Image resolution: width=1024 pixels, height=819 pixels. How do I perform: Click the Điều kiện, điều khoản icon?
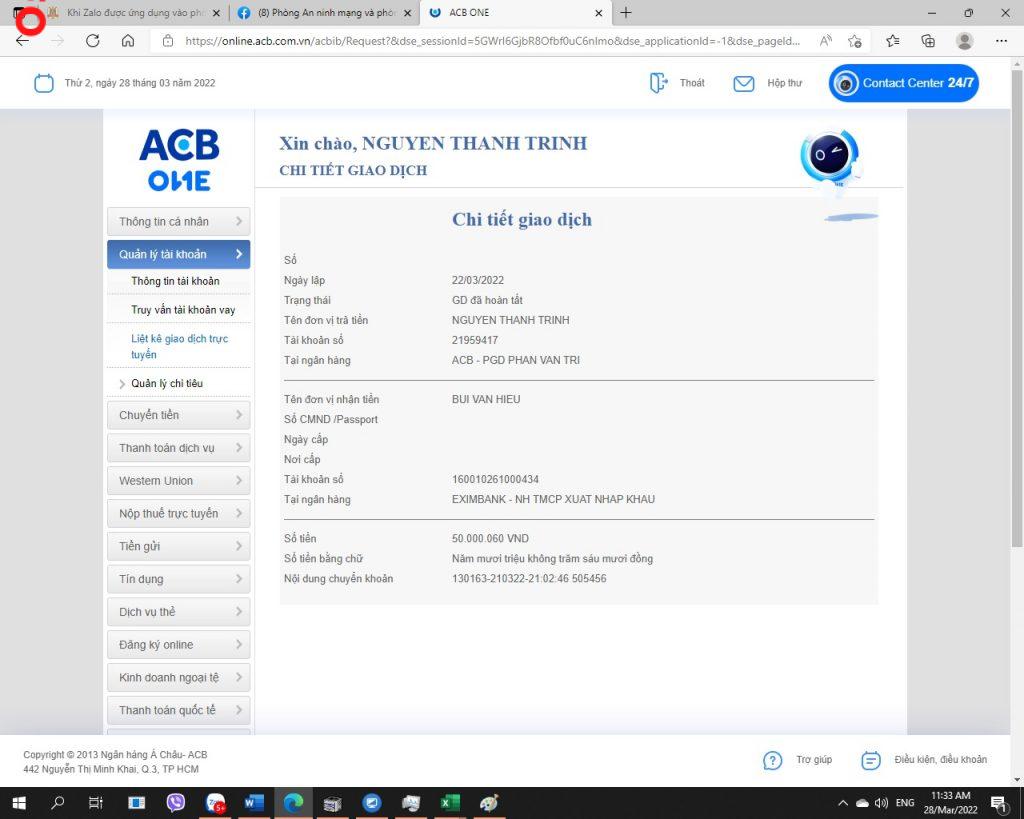(871, 760)
